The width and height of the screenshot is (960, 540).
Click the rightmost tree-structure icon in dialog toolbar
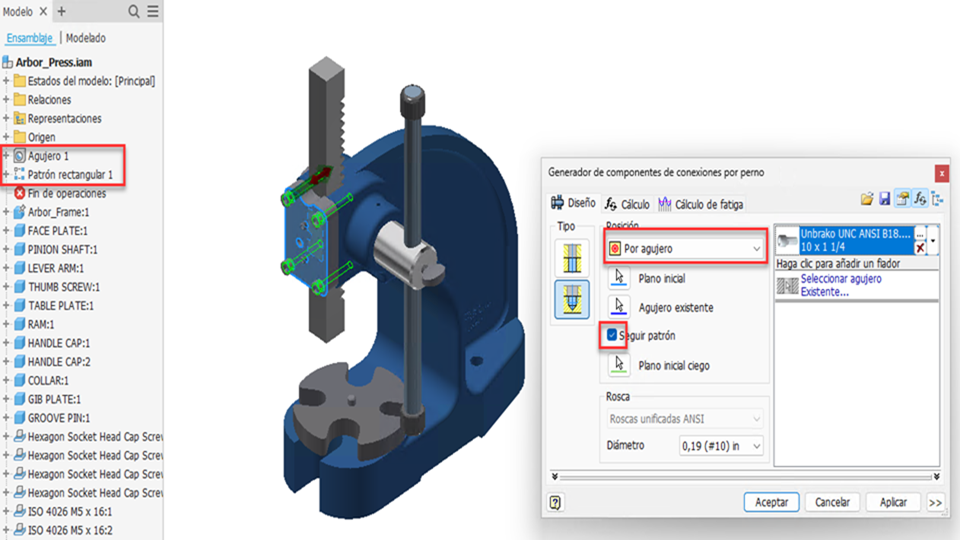937,199
